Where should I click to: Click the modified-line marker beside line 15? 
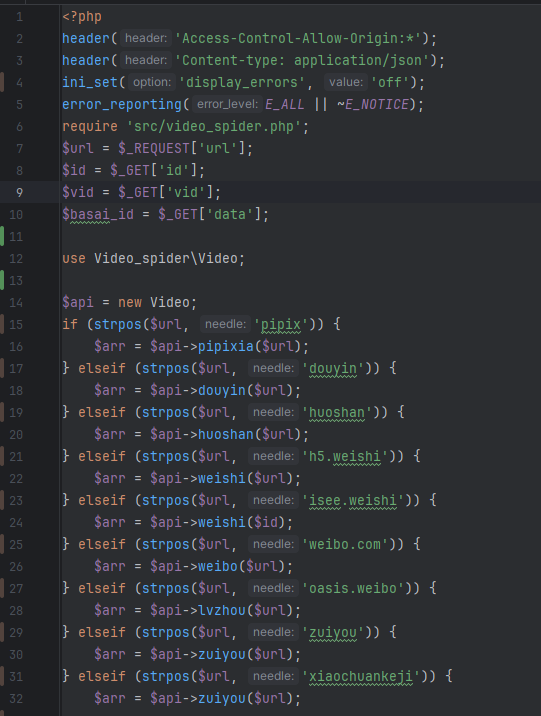coord(2,324)
